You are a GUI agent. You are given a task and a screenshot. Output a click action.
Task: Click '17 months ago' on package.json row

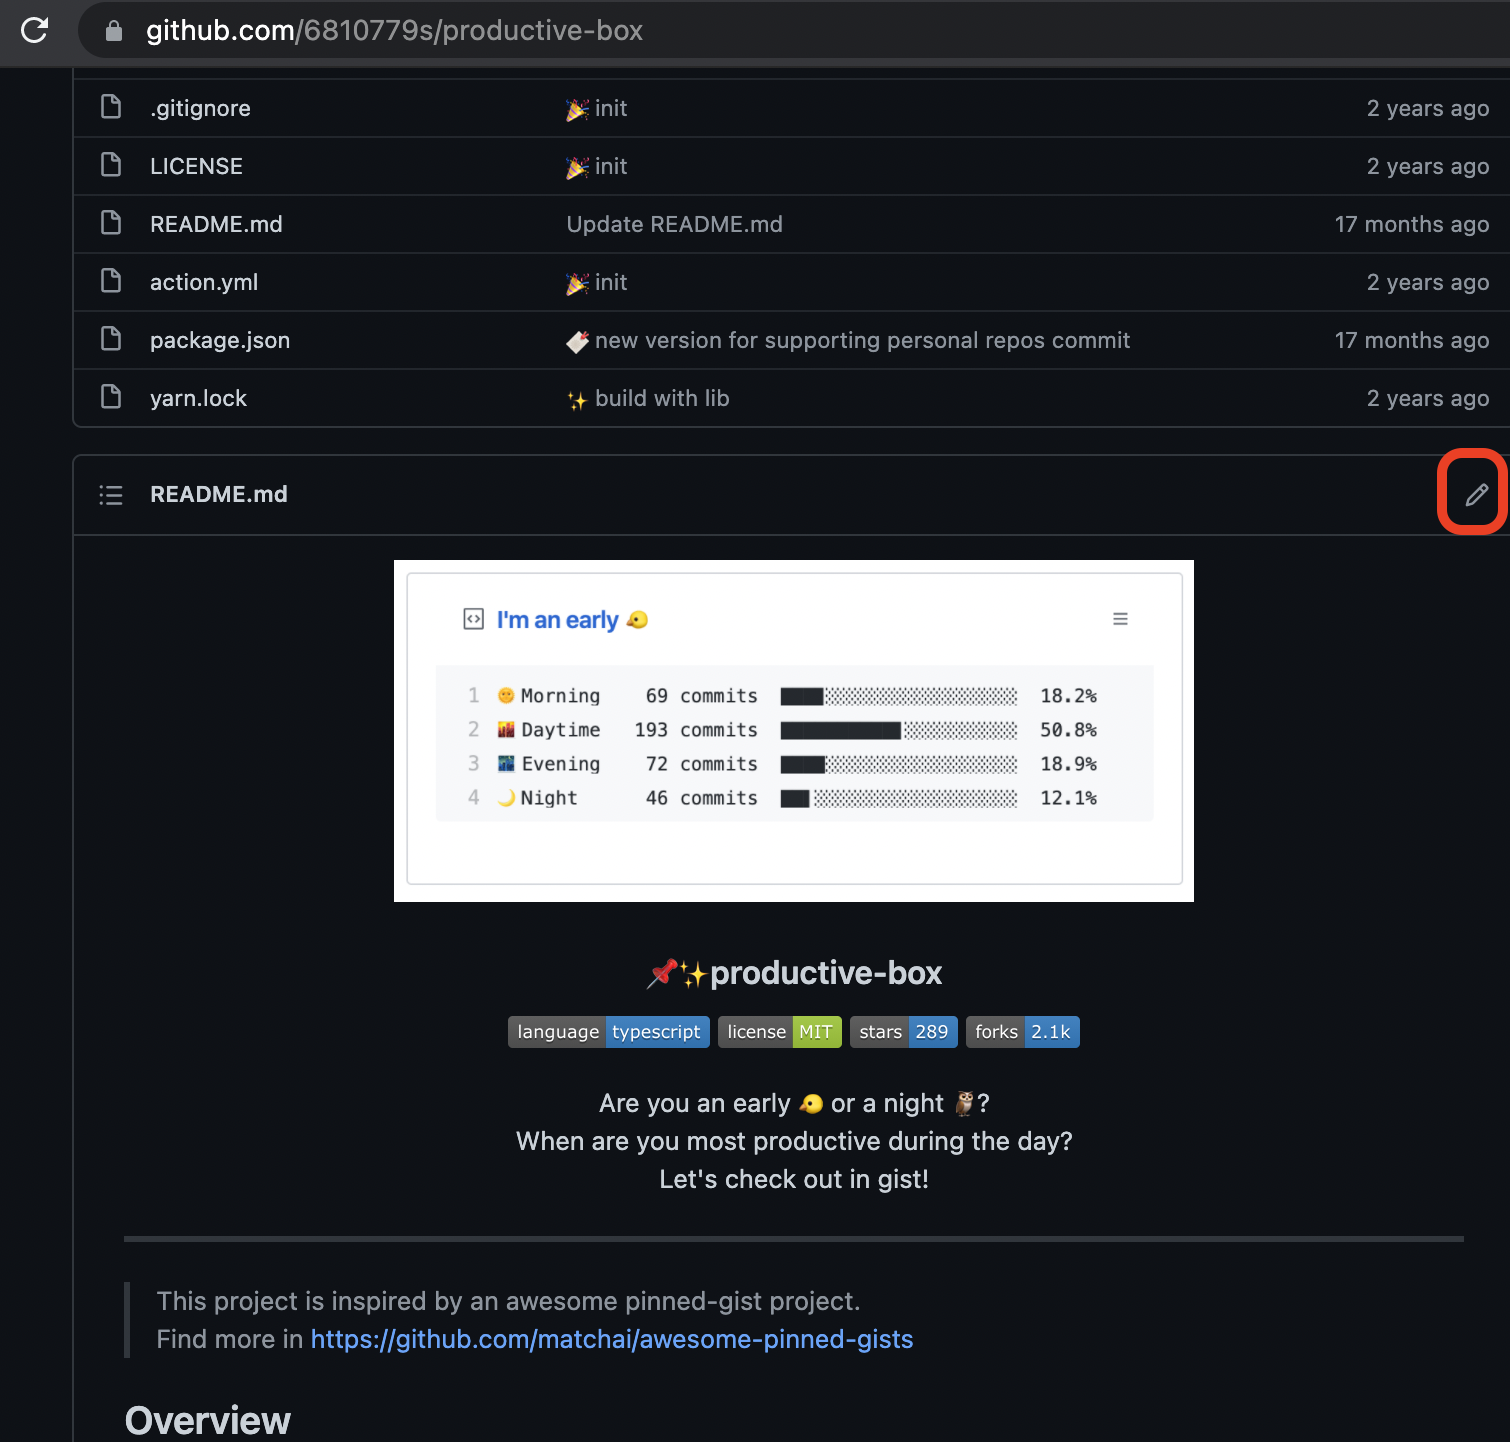[x=1412, y=340]
